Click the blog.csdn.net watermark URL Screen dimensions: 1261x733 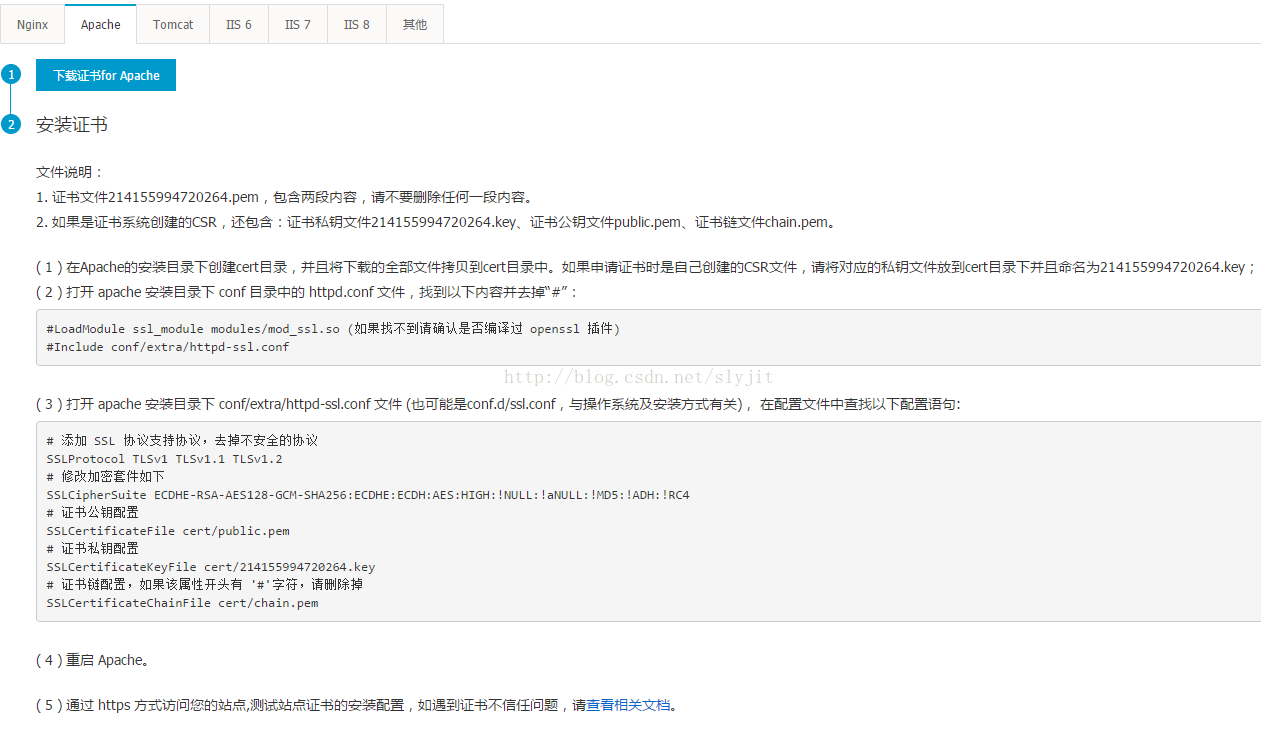click(638, 377)
